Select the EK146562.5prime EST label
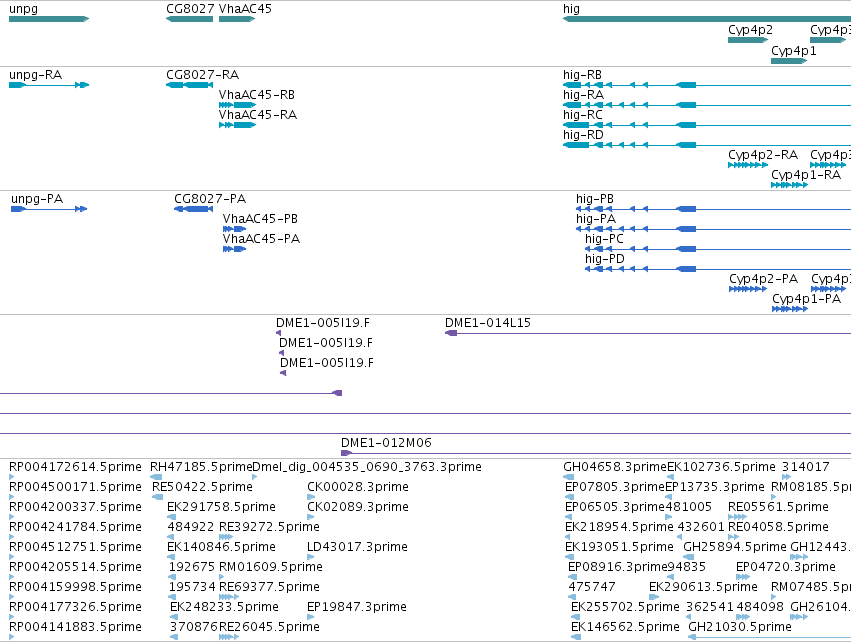 pyautogui.click(x=625, y=628)
